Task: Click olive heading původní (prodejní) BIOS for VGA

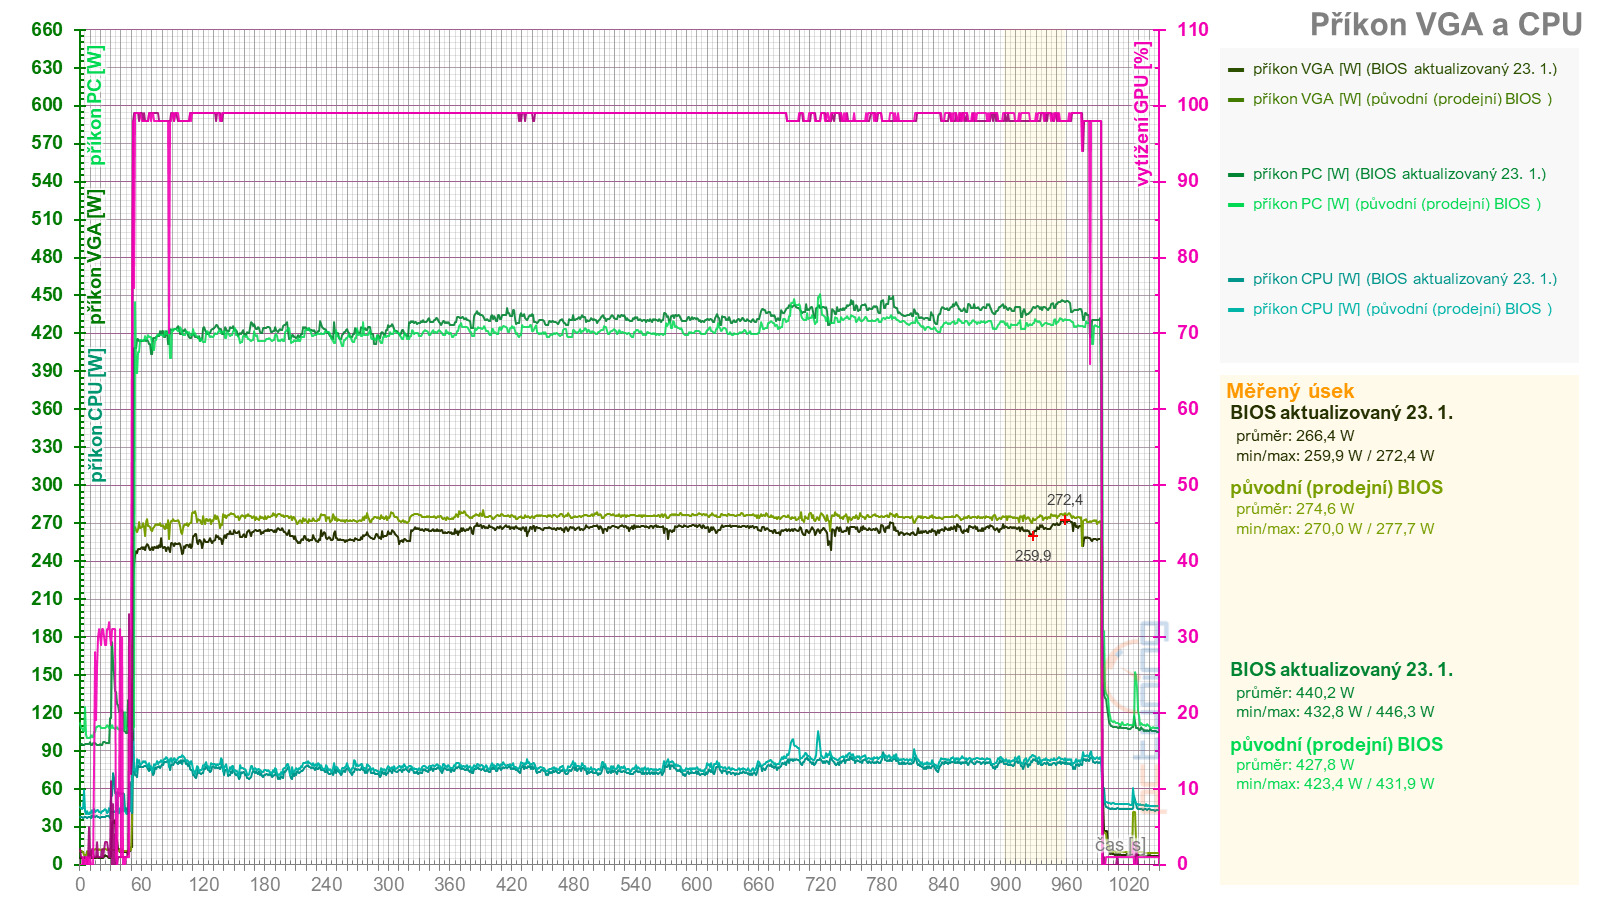Action: [x=1336, y=488]
